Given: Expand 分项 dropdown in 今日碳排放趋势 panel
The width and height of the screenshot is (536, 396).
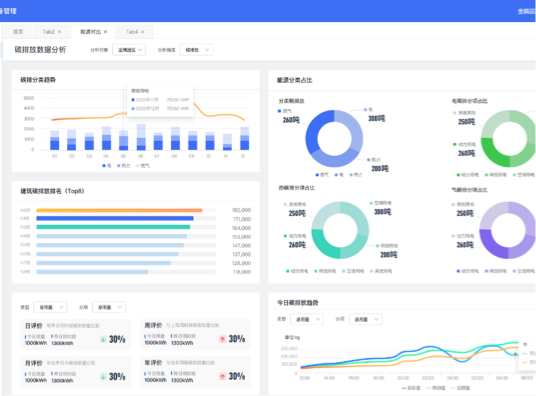Looking at the screenshot, I should tap(365, 319).
